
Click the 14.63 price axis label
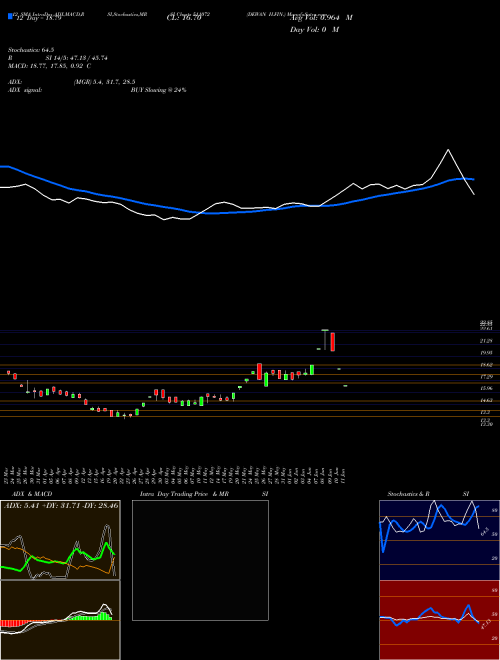point(486,401)
